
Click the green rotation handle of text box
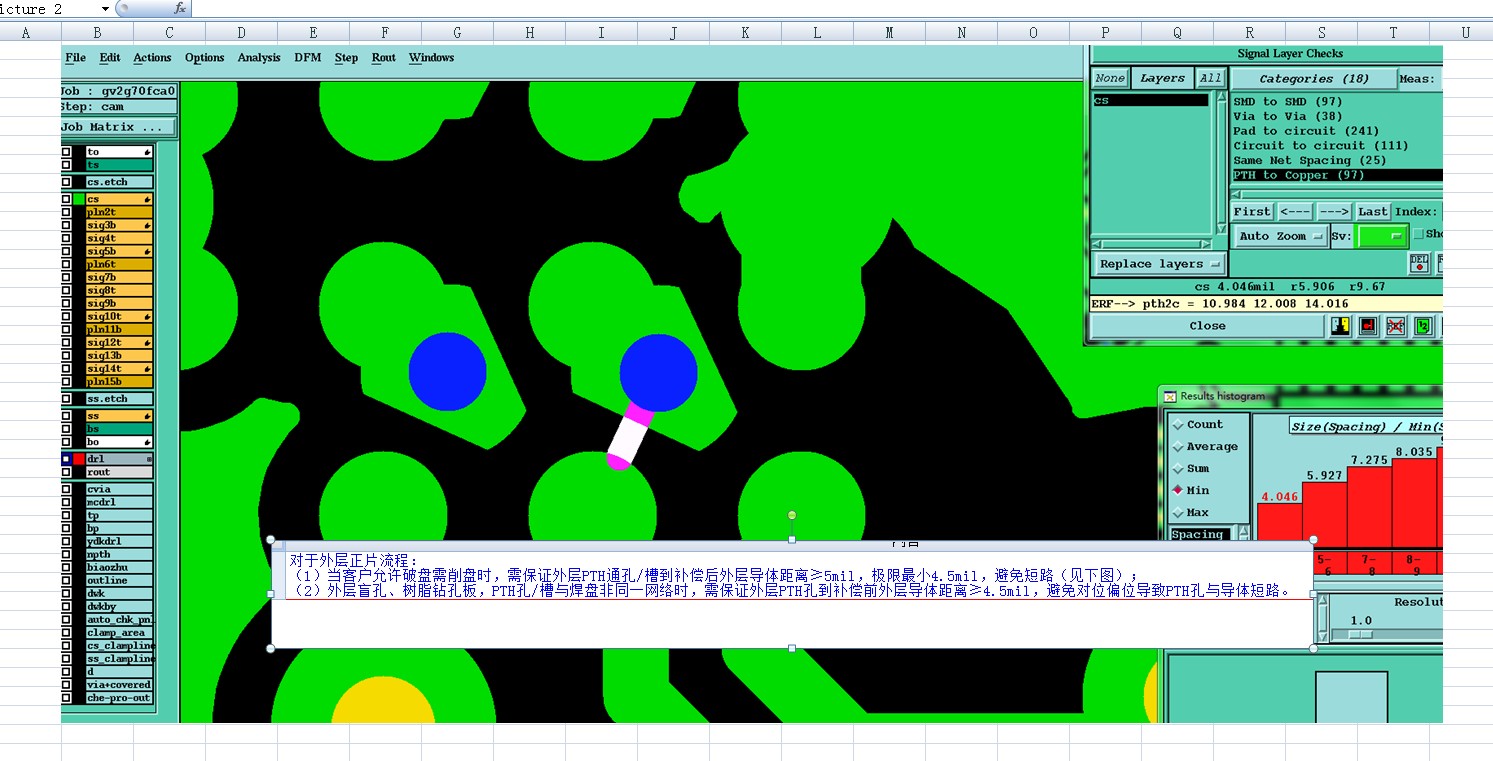point(792,515)
